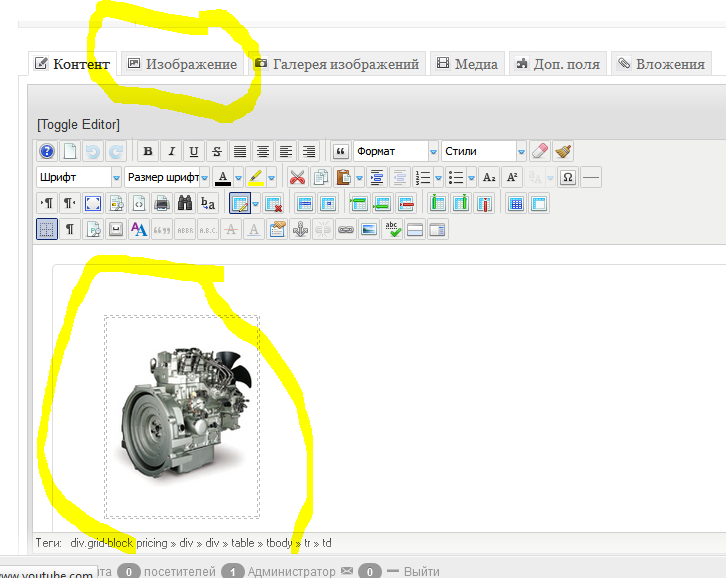Insert special character with omega icon
726x578 pixels.
tap(568, 177)
